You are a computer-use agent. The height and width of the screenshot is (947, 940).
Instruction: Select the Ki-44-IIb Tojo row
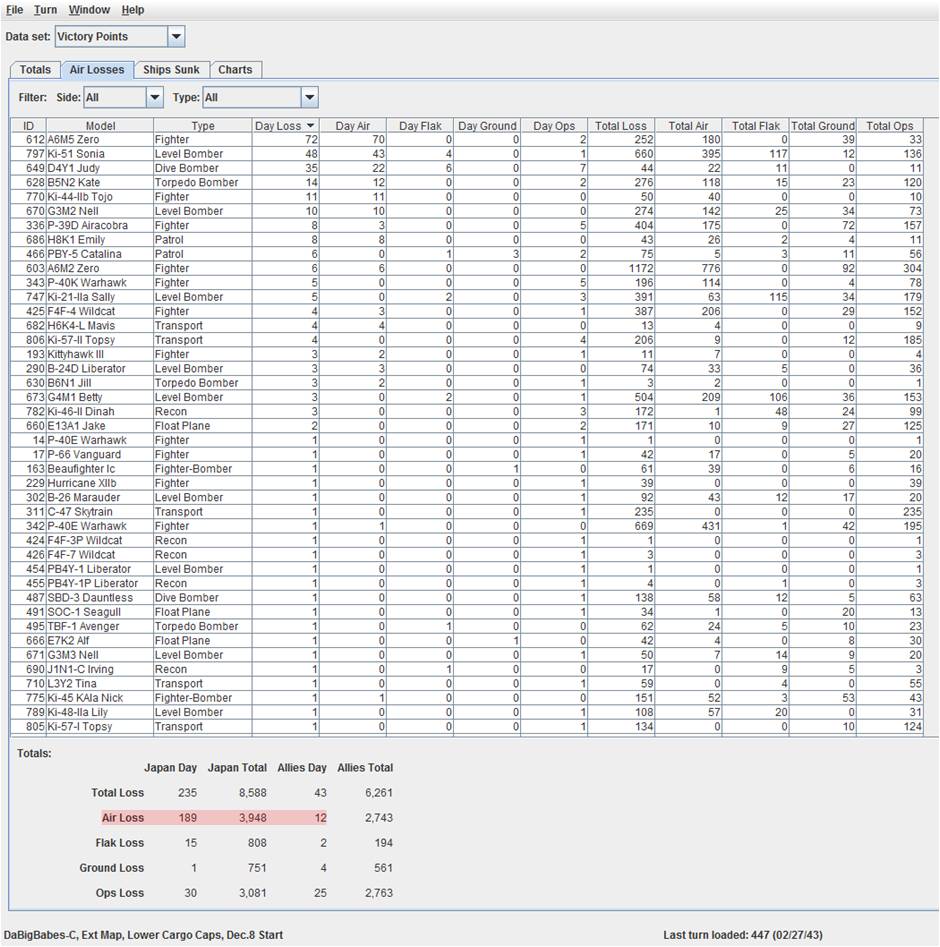pyautogui.click(x=467, y=197)
